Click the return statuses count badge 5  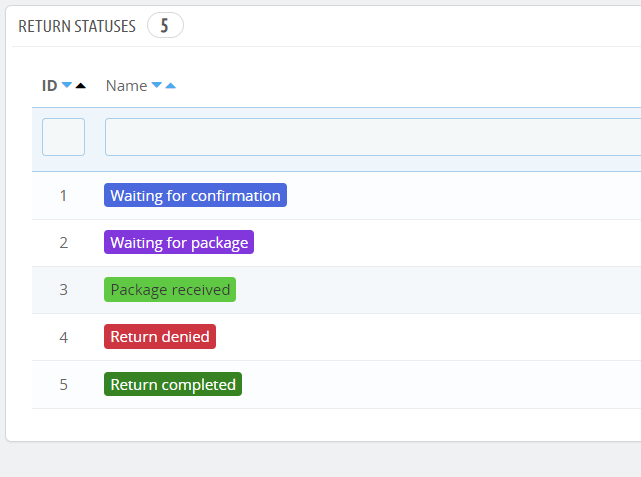tap(165, 26)
